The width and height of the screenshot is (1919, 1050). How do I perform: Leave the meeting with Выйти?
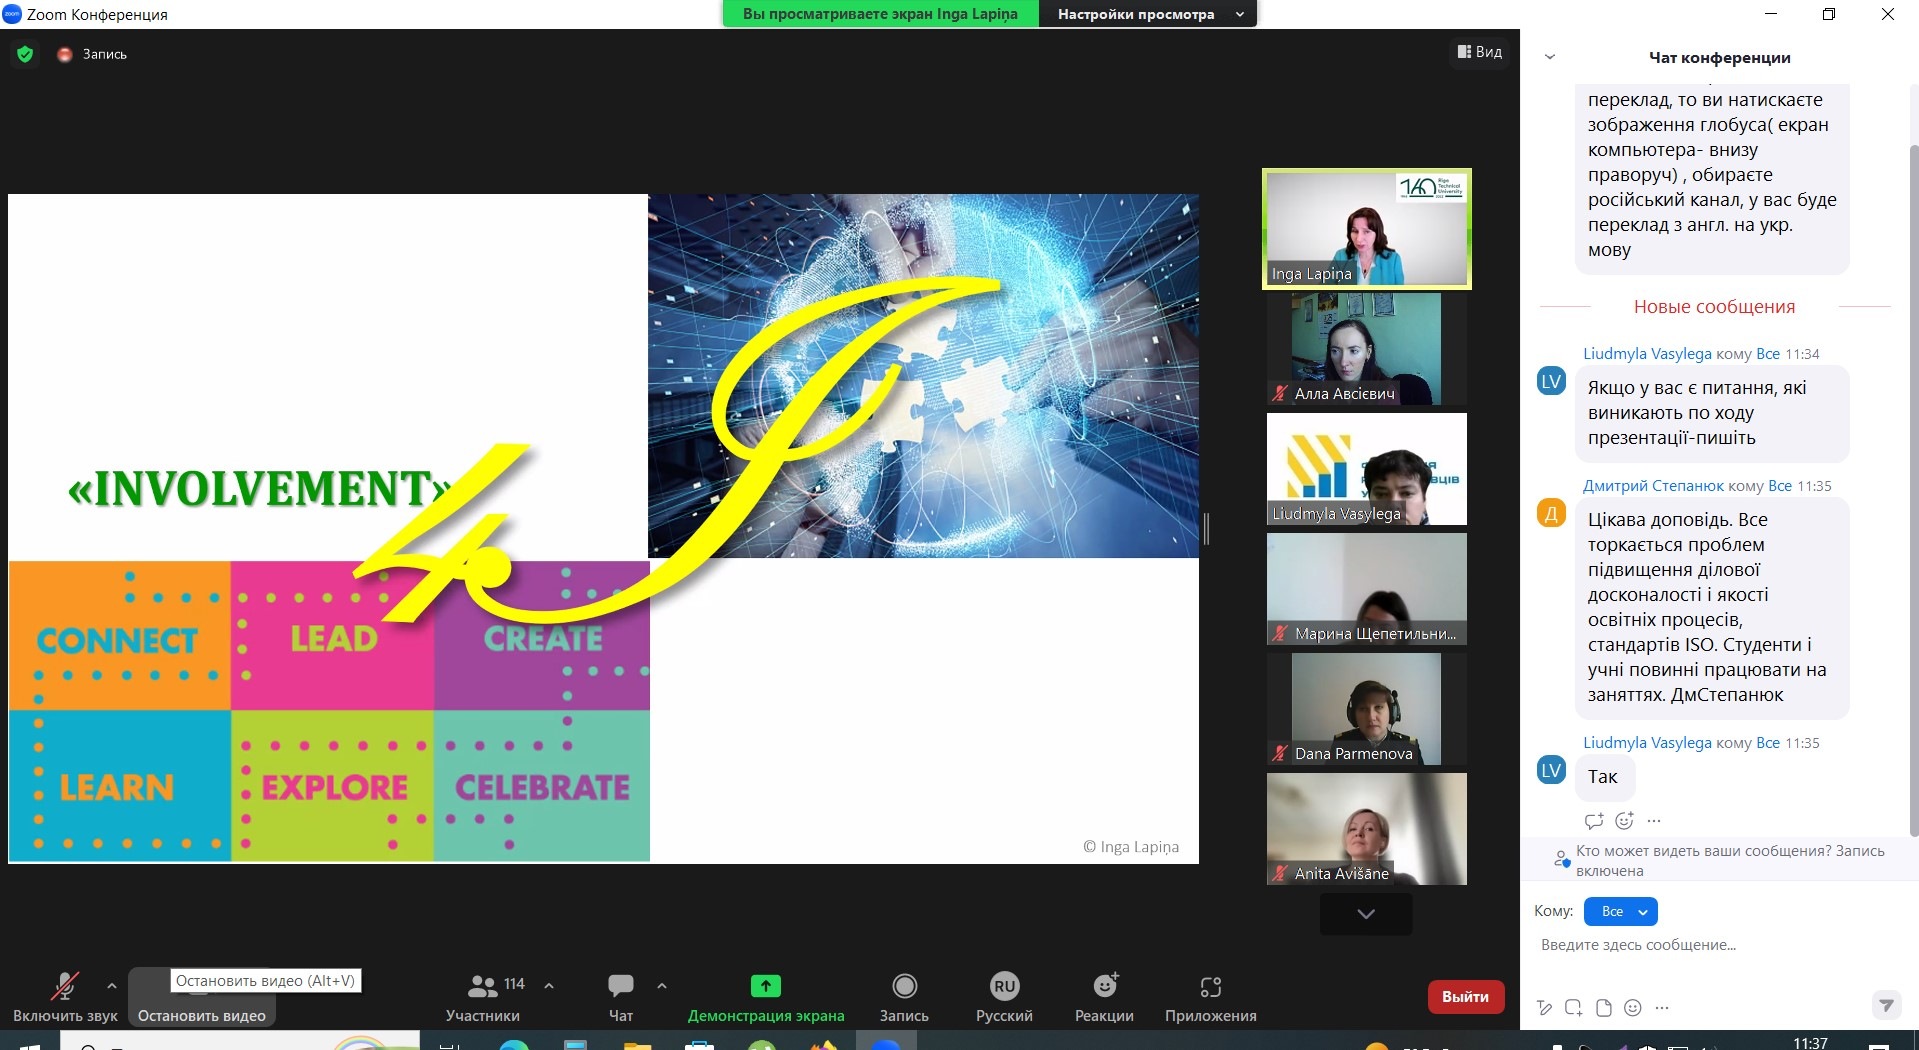click(x=1466, y=997)
